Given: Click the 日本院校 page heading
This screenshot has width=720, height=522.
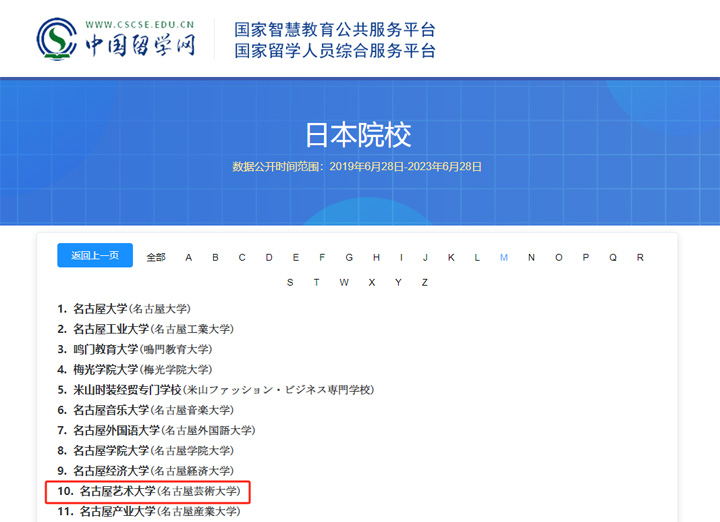Looking at the screenshot, I should [359, 135].
